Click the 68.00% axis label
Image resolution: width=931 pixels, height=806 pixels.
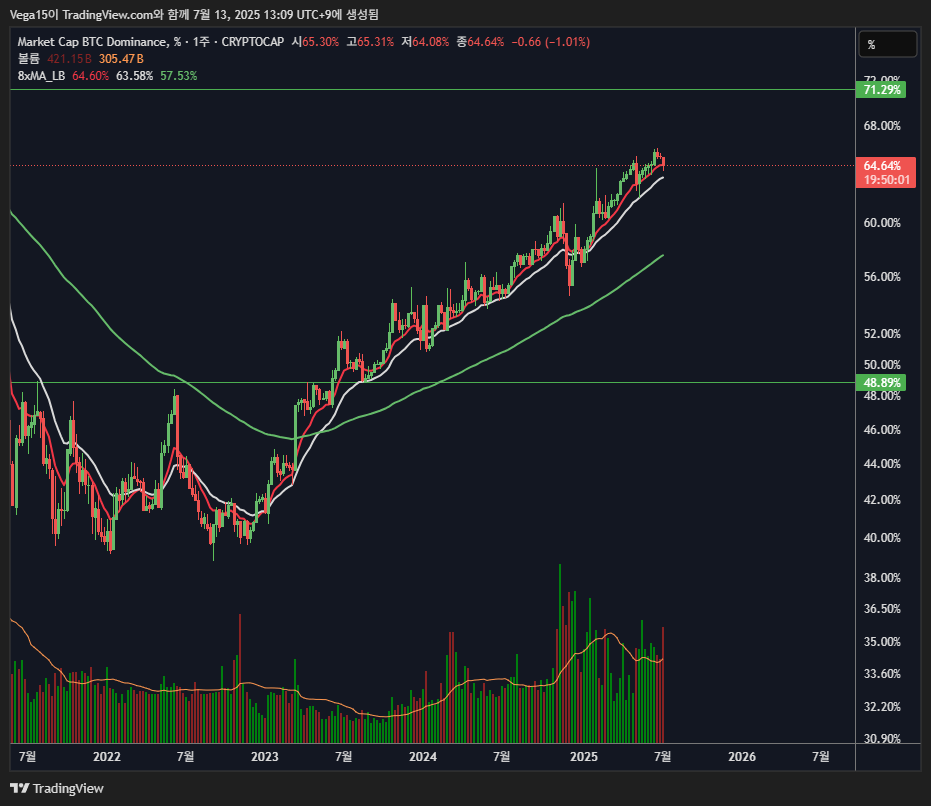tap(882, 125)
